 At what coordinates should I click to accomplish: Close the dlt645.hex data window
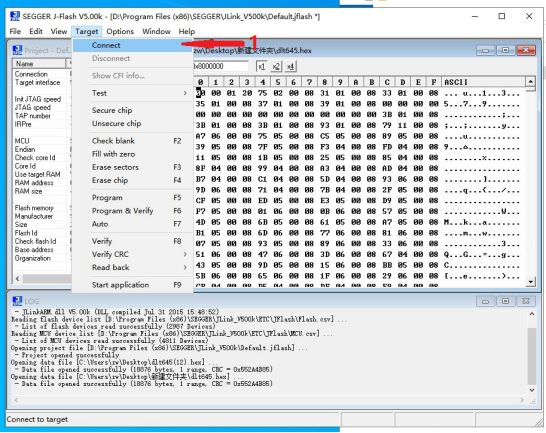526,51
